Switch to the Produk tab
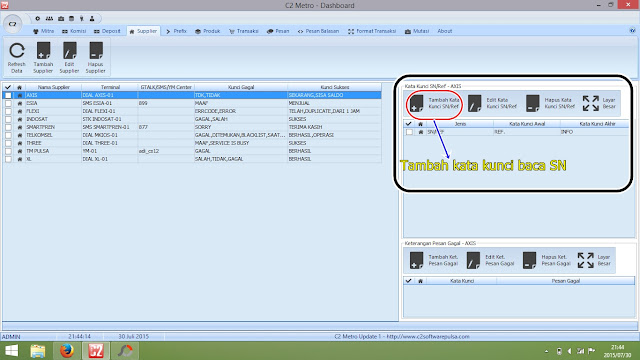Image resolution: width=640 pixels, height=360 pixels. tap(208, 31)
